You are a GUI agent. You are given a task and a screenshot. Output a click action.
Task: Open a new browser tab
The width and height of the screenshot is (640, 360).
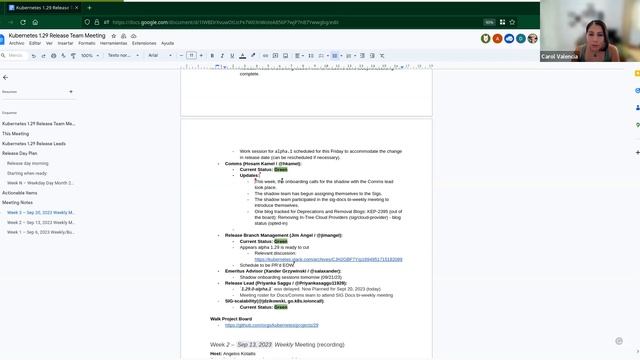point(89,7)
